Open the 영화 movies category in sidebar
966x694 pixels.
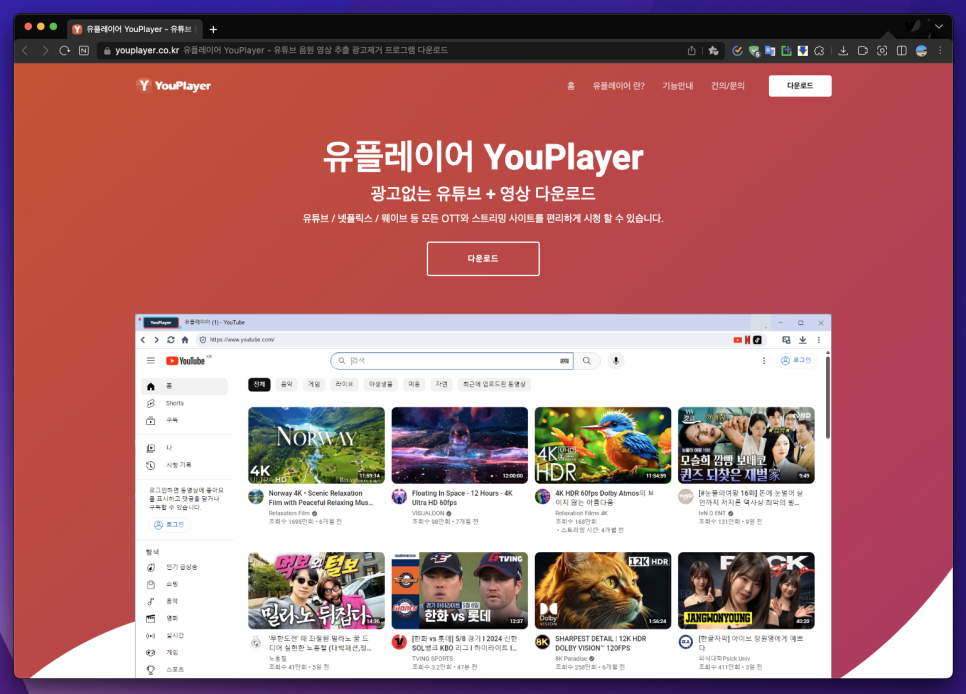tap(165, 616)
